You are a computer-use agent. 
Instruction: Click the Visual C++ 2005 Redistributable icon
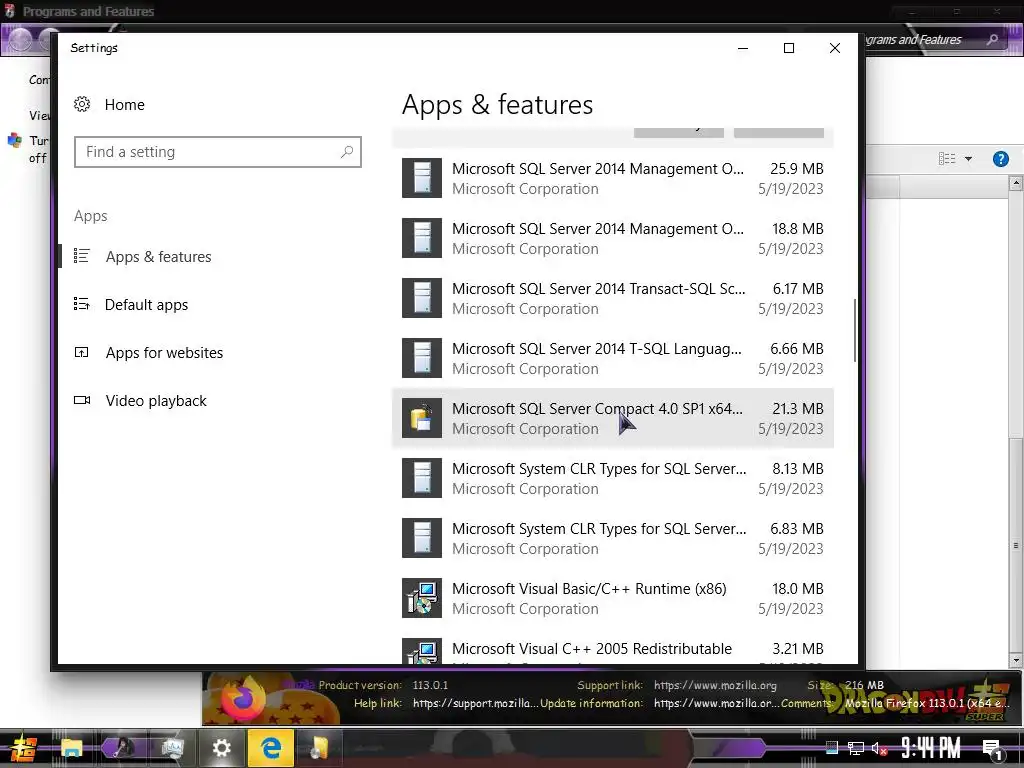[x=422, y=651]
